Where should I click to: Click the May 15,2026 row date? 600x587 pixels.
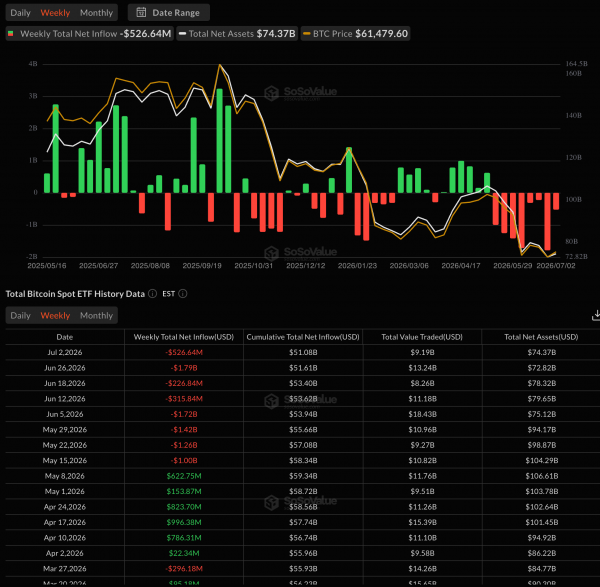point(65,460)
